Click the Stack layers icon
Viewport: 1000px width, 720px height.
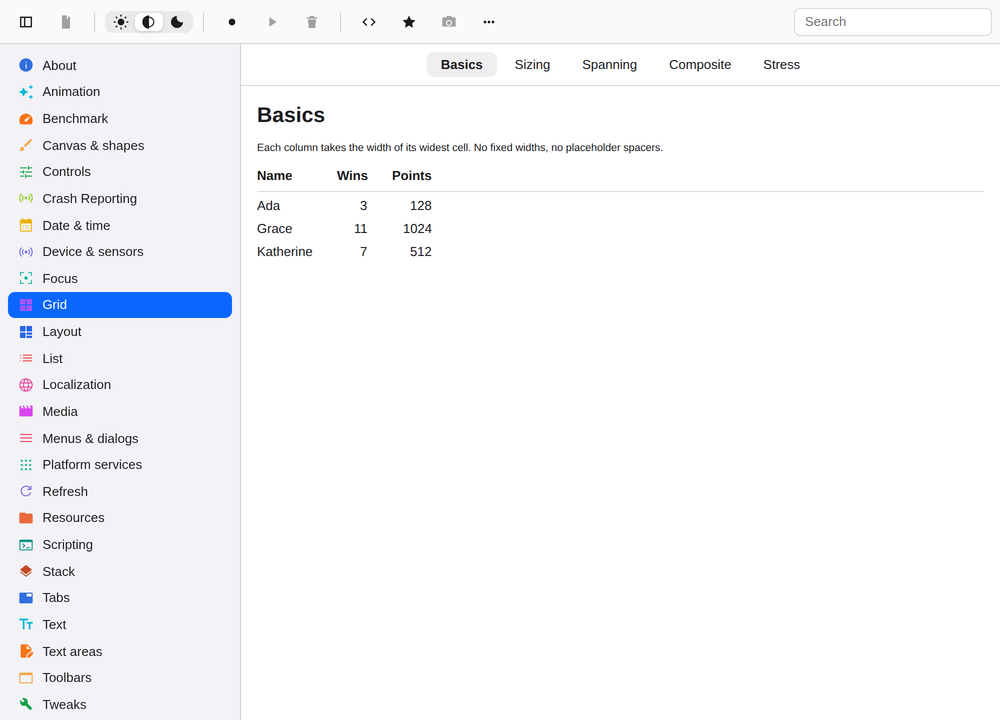[26, 571]
